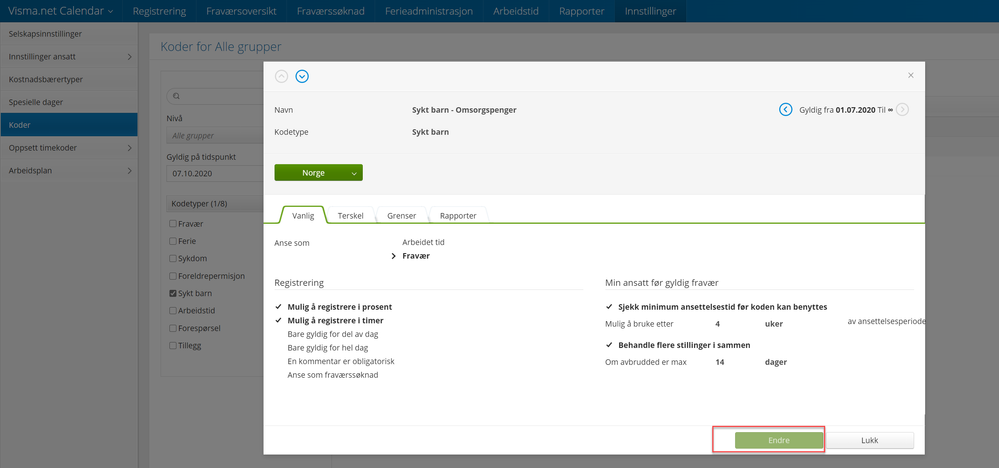Select the Fravær Anse som option
The height and width of the screenshot is (468, 999).
(416, 256)
